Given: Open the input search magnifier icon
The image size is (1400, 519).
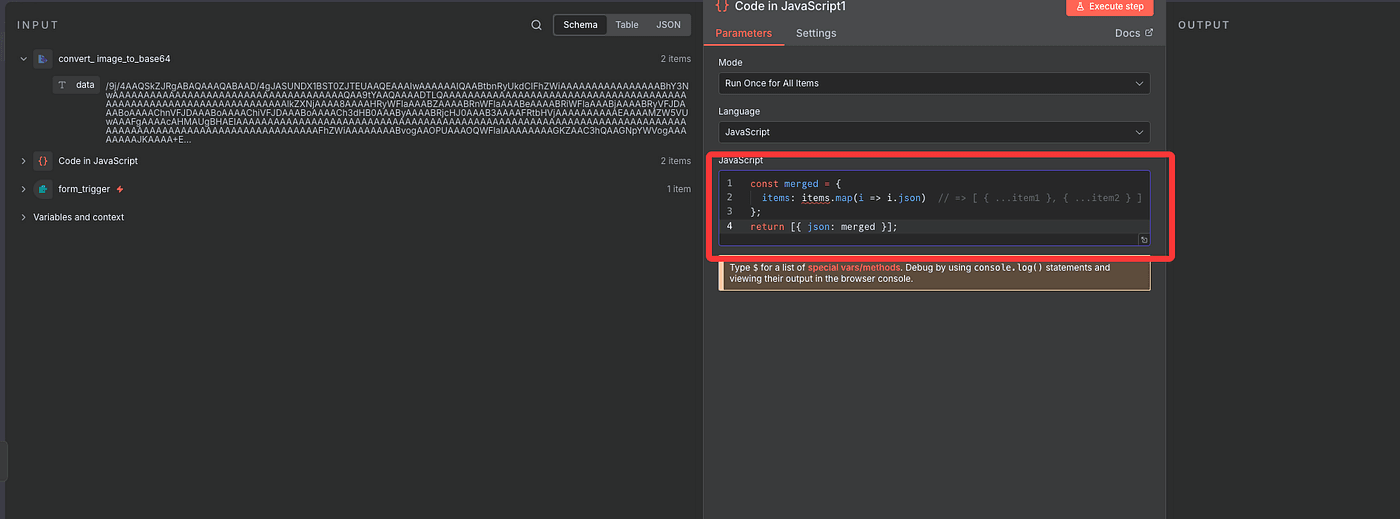Looking at the screenshot, I should coord(537,25).
